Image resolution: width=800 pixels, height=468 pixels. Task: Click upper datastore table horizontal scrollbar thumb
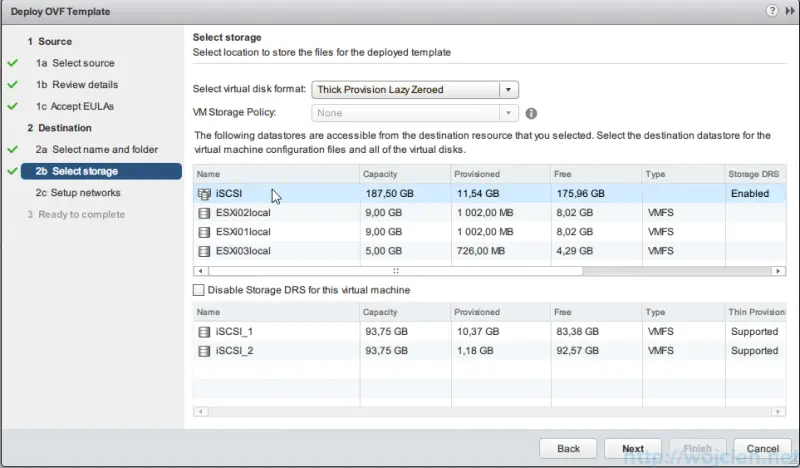(x=395, y=271)
